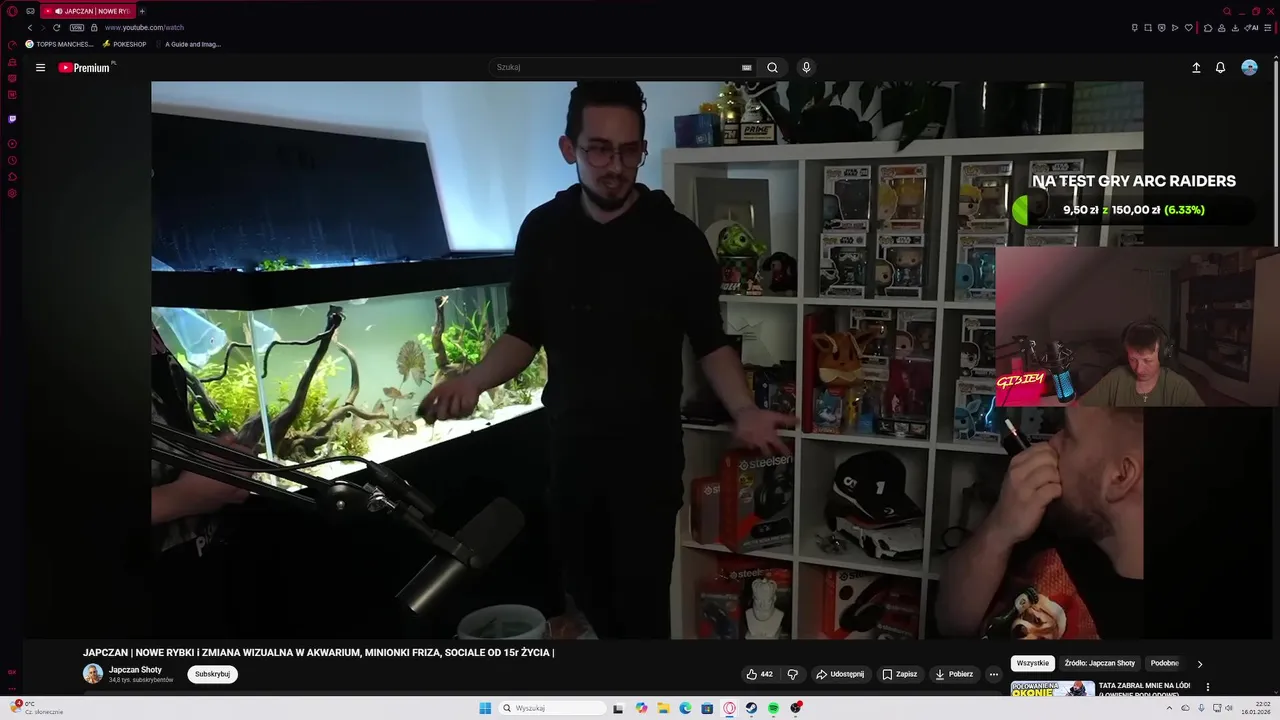Viewport: 1280px width, 720px height.
Task: Open taskbar clock showing 22:02
Action: pos(1255,708)
